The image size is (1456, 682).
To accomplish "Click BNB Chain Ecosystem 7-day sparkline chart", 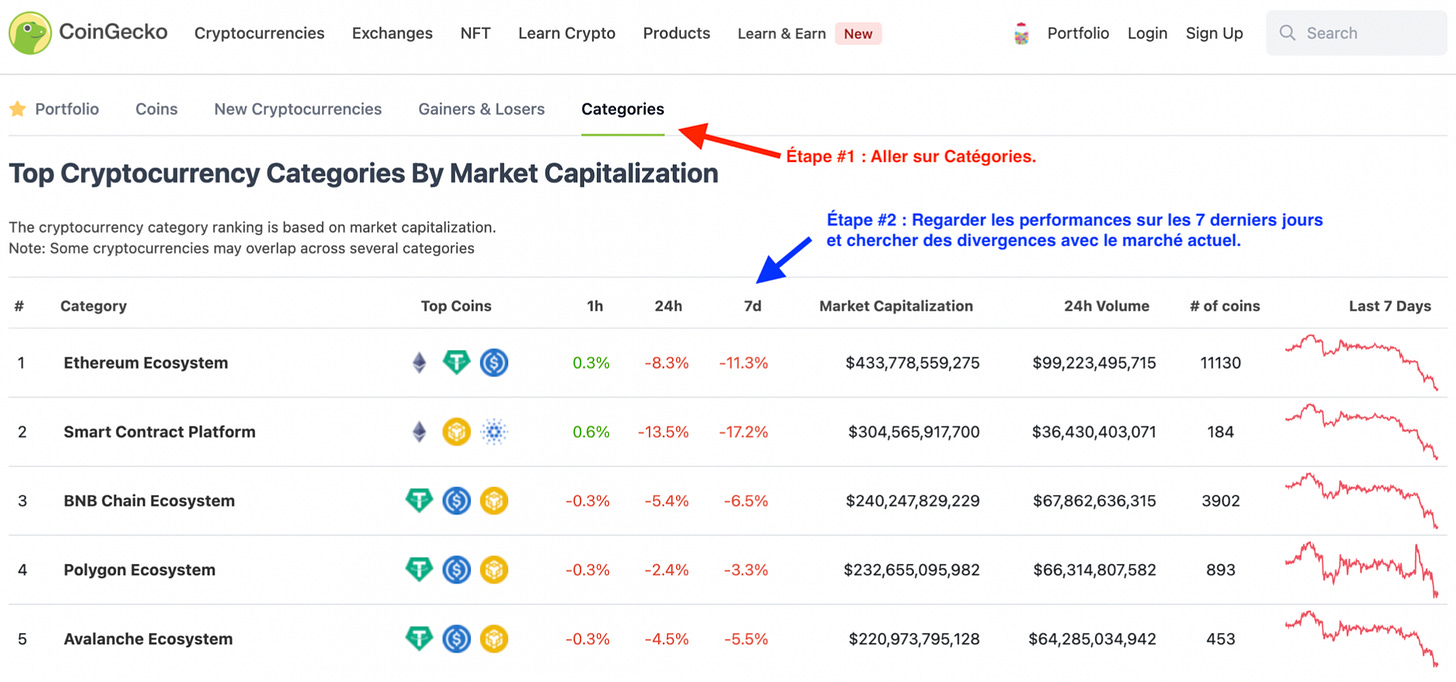I will pyautogui.click(x=1362, y=500).
